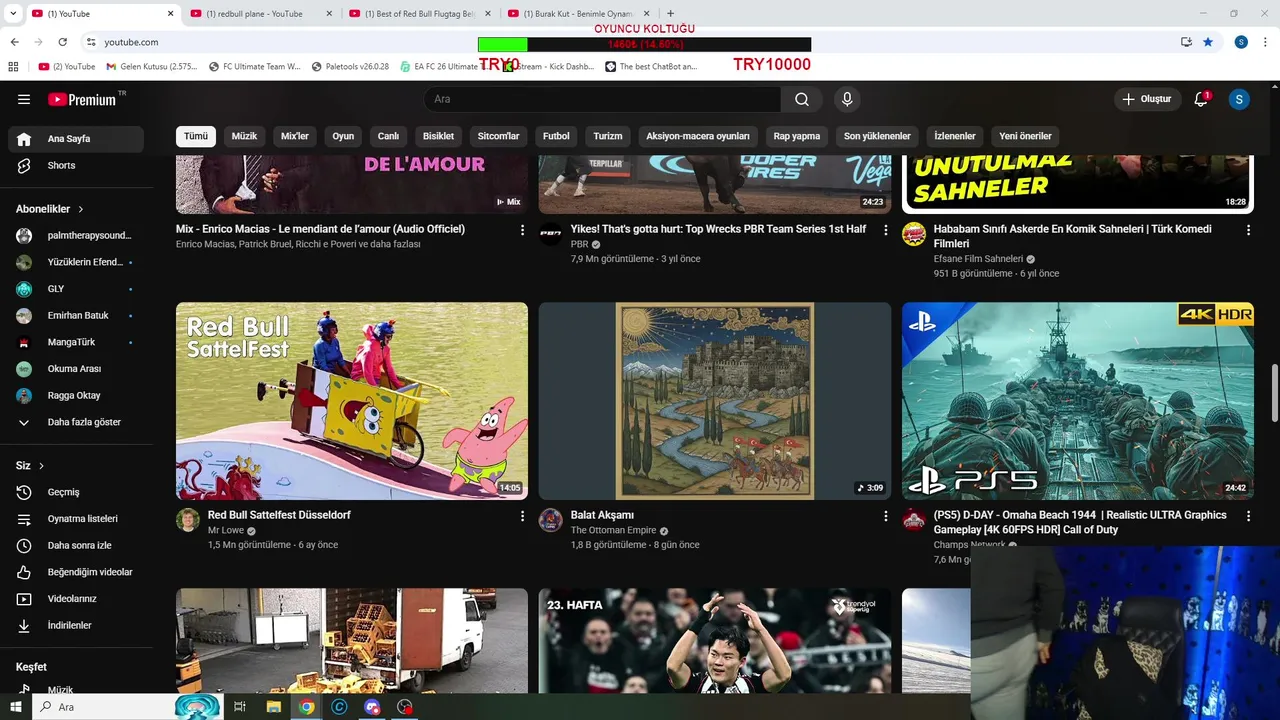Click the YouTube search input field

click(602, 99)
